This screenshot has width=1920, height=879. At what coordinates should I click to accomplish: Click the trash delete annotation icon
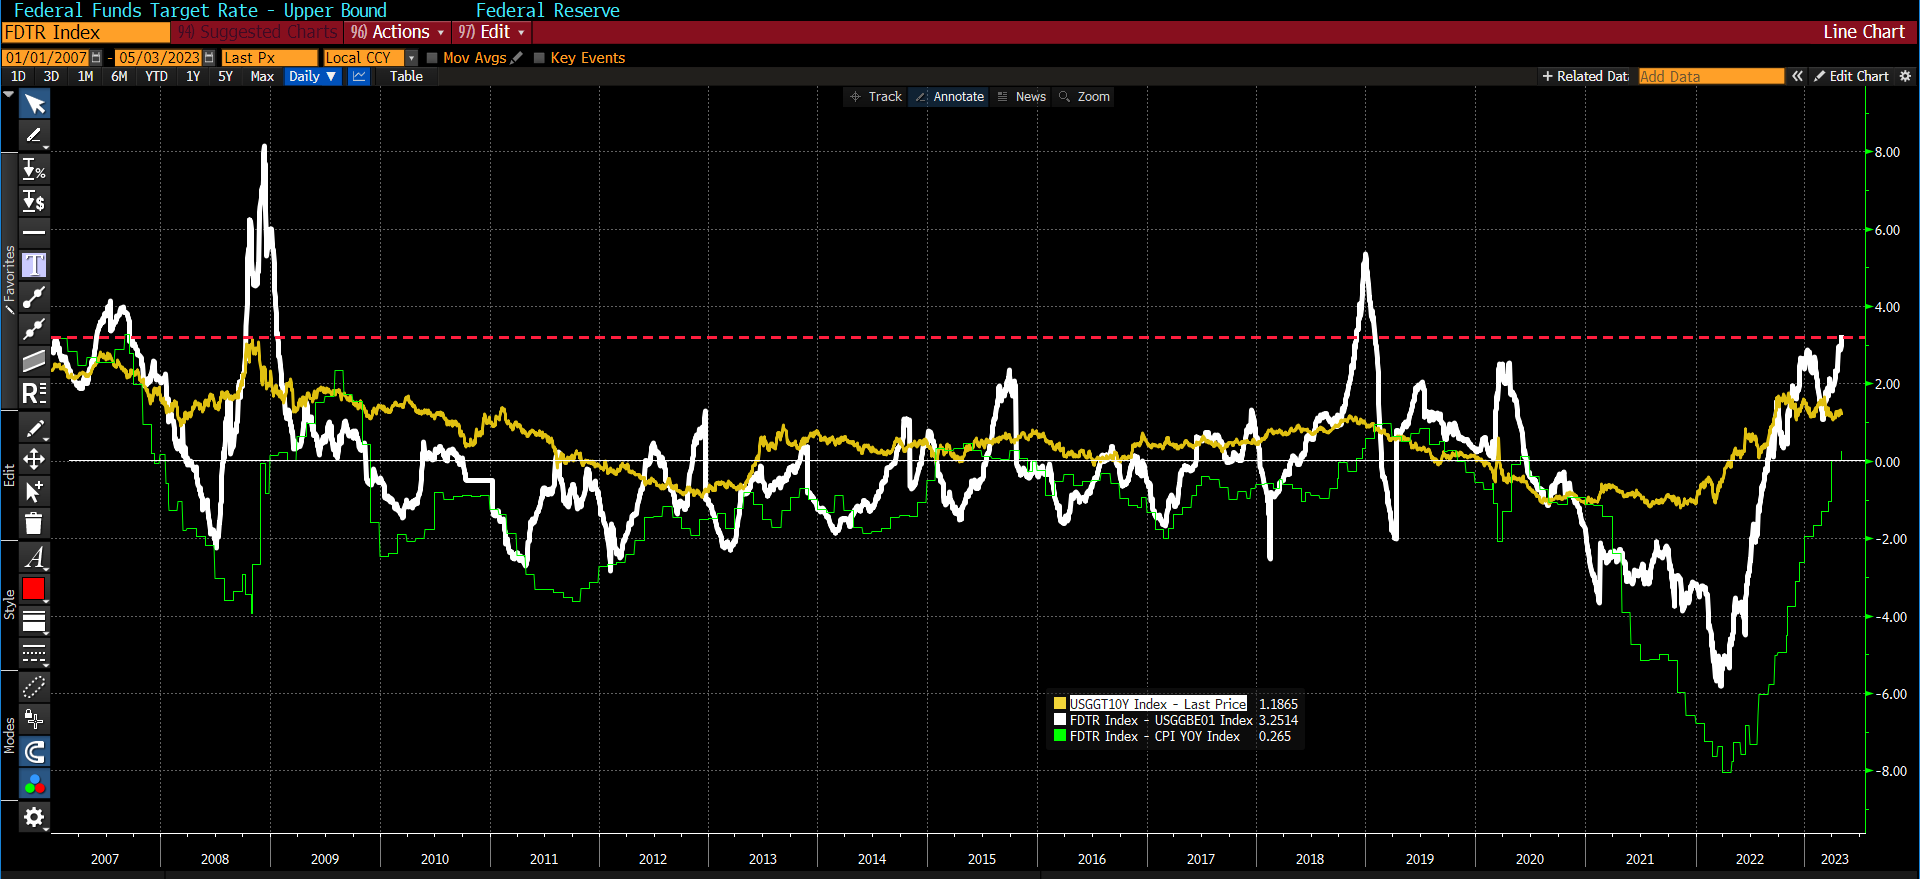tap(34, 523)
